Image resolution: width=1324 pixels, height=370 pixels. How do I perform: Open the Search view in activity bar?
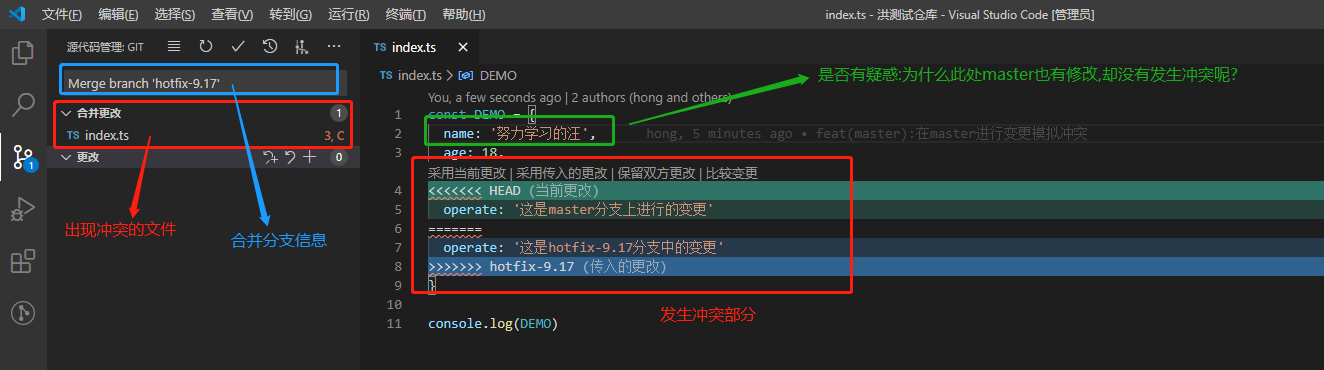22,104
